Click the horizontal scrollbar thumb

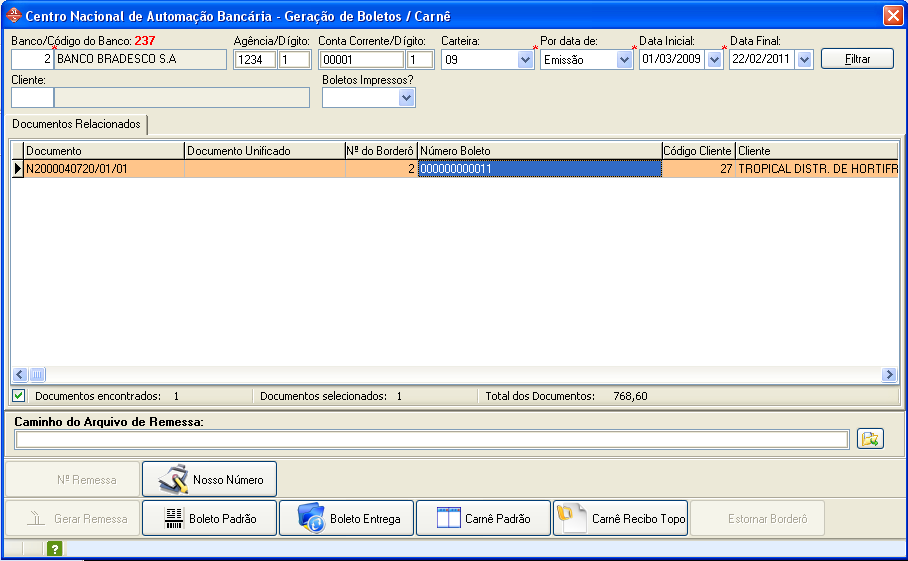(x=37, y=375)
